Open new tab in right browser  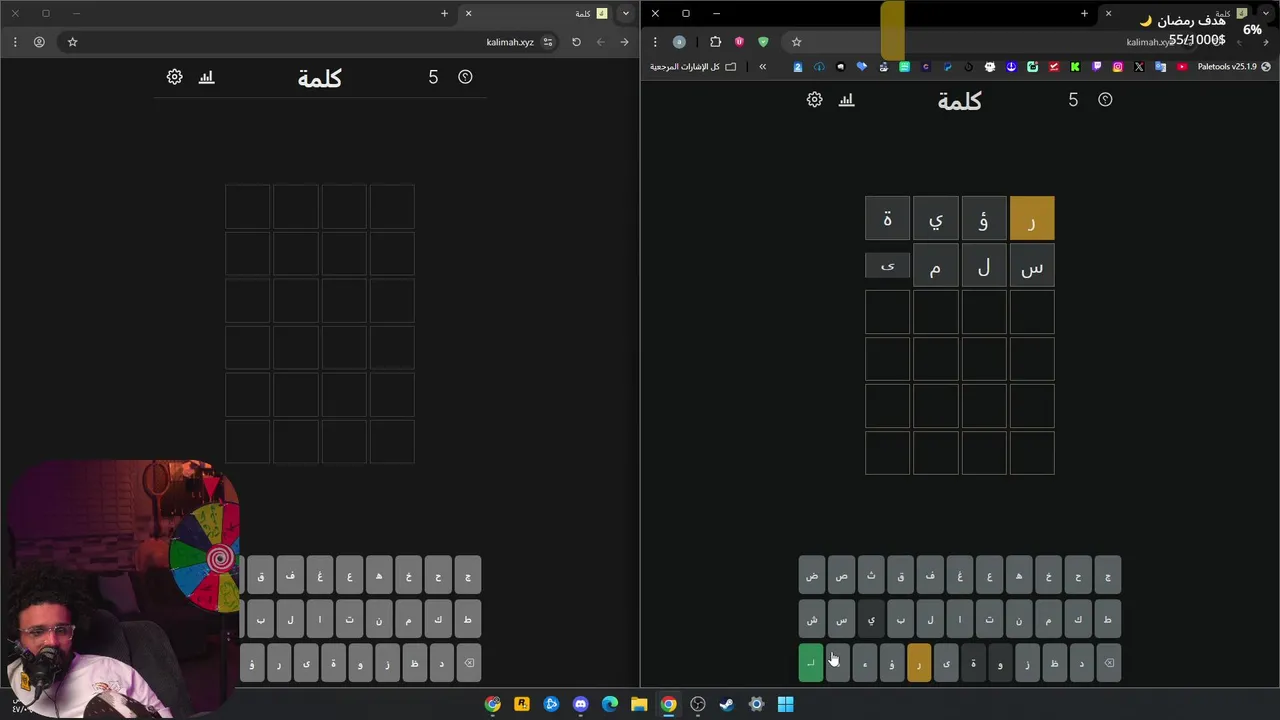pos(1084,13)
